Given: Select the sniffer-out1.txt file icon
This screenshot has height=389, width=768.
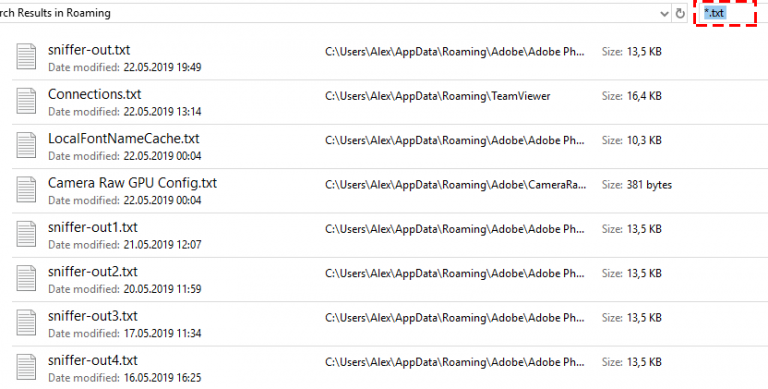Looking at the screenshot, I should tap(26, 234).
